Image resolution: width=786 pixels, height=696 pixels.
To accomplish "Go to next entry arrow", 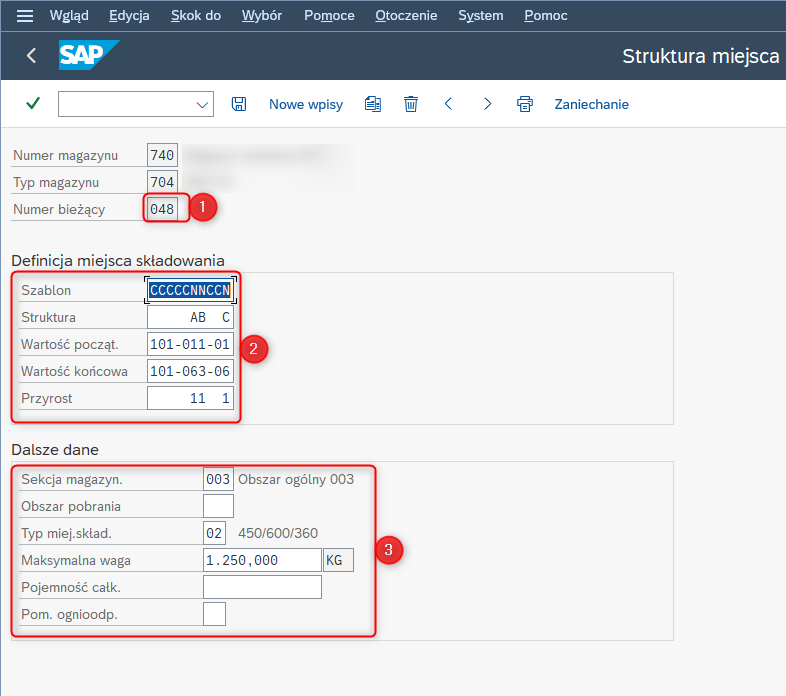I will pos(487,104).
